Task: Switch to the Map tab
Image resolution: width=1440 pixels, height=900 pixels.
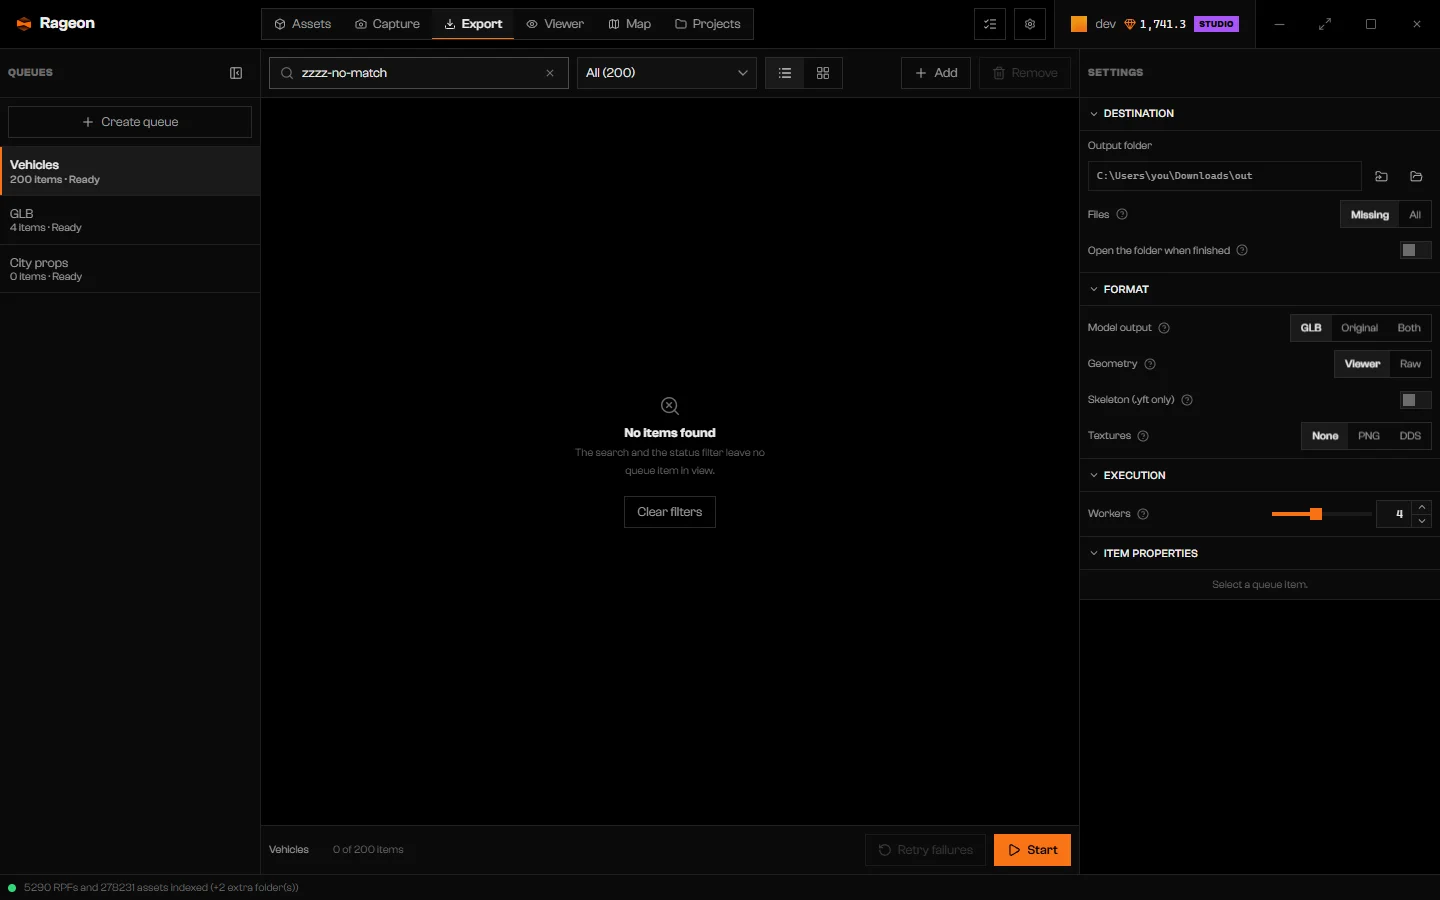Action: [630, 24]
